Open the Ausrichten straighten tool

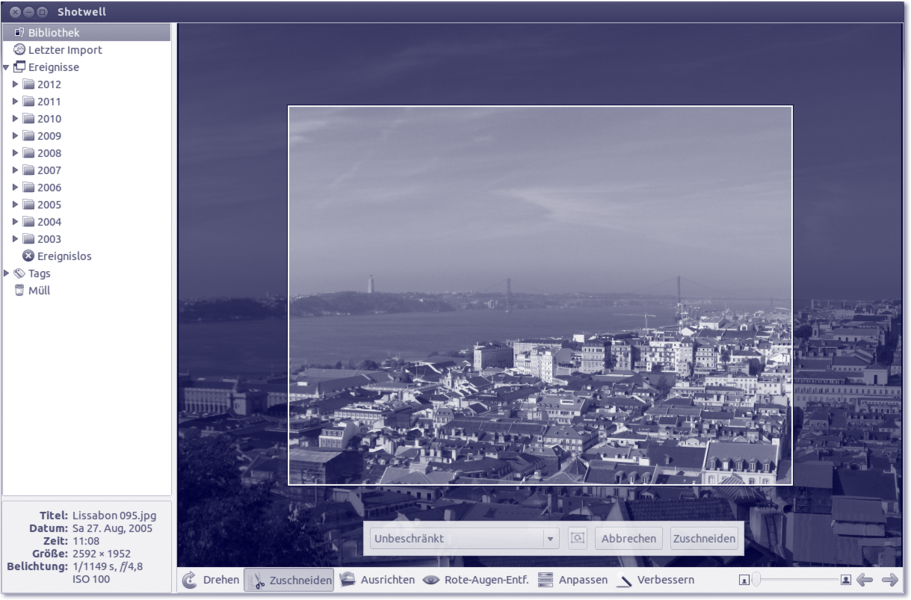click(376, 580)
